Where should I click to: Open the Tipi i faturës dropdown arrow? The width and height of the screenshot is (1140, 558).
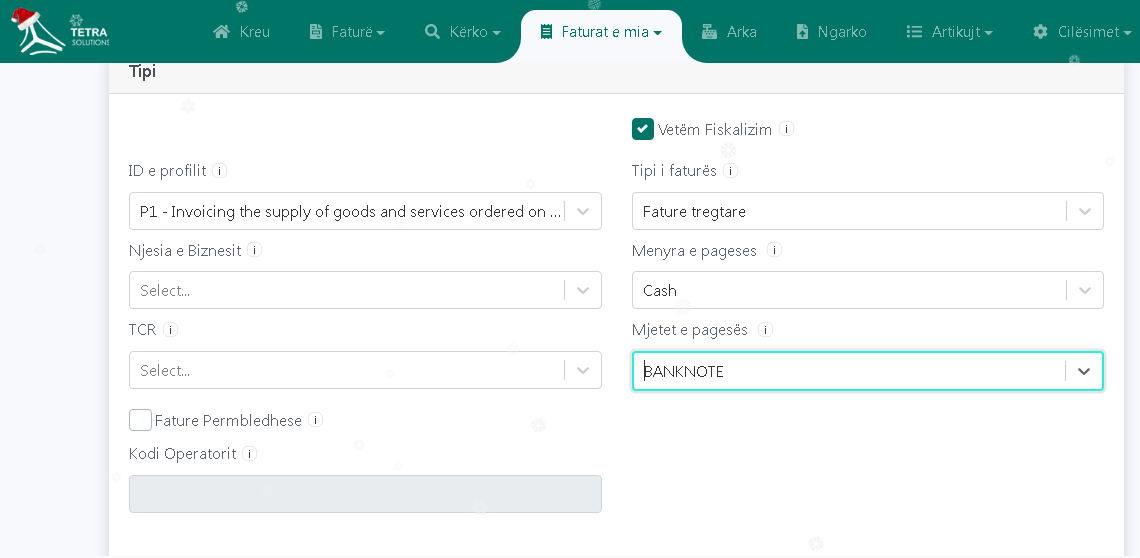coord(1085,211)
